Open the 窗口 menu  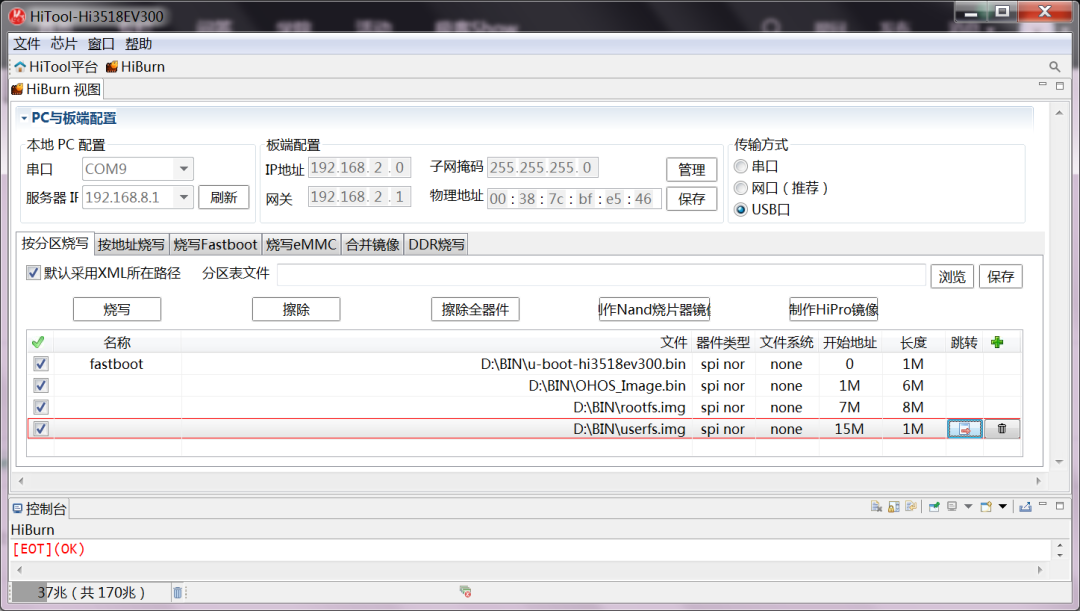pyautogui.click(x=101, y=43)
